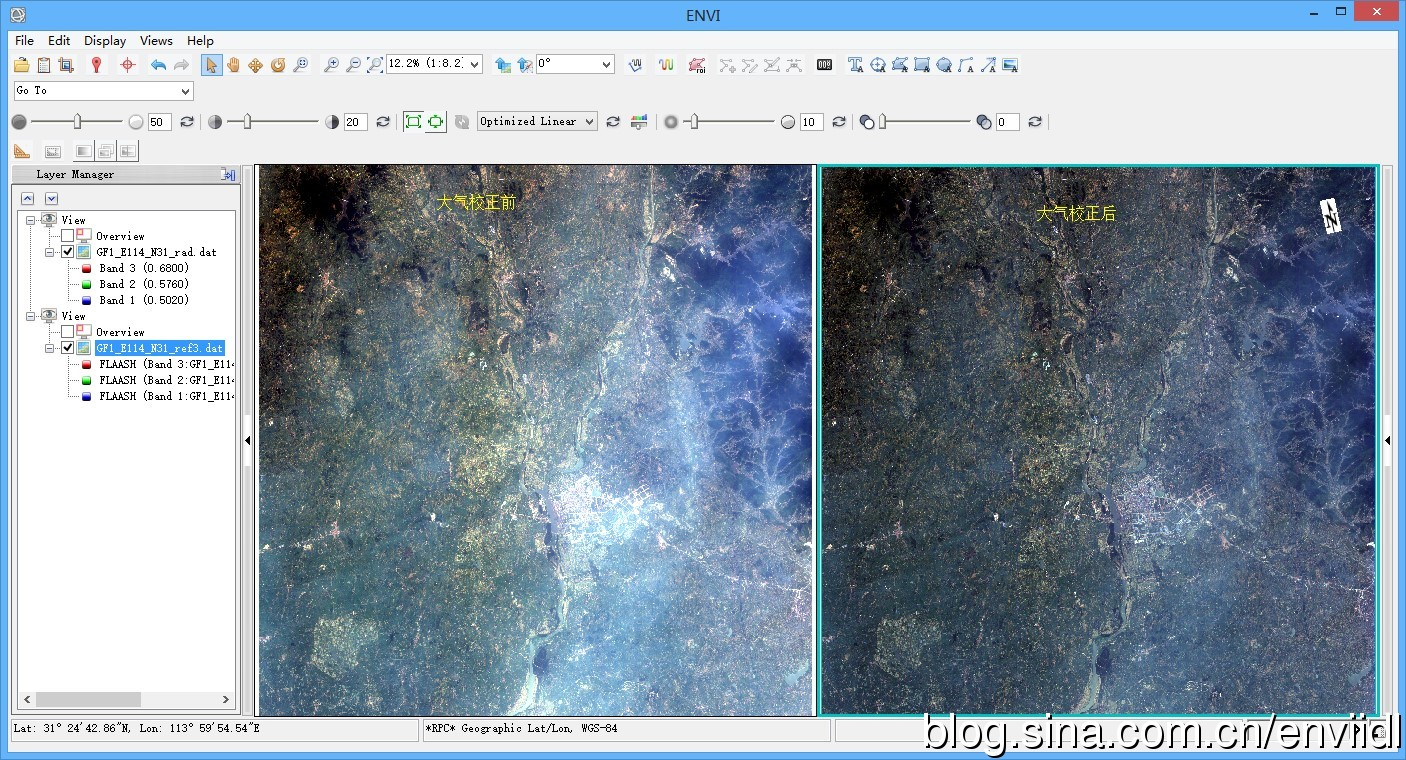This screenshot has height=760, width=1406.
Task: Collapse the Layer Manager panel arrow
Action: pos(248,440)
